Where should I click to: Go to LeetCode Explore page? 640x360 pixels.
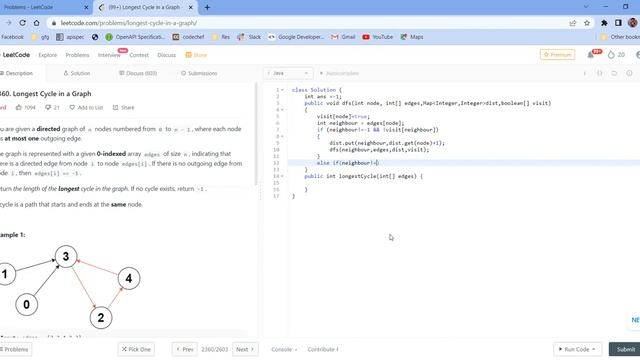coord(48,55)
